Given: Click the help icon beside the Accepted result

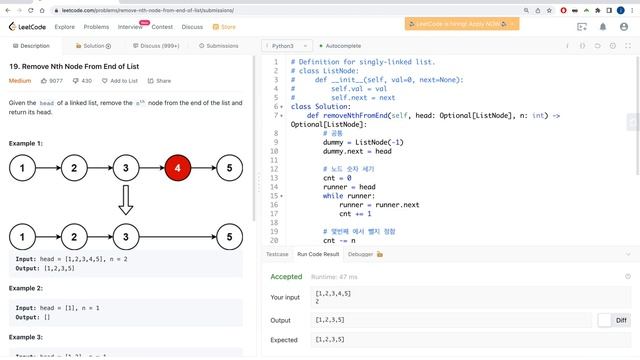Looking at the screenshot, I should 628,276.
